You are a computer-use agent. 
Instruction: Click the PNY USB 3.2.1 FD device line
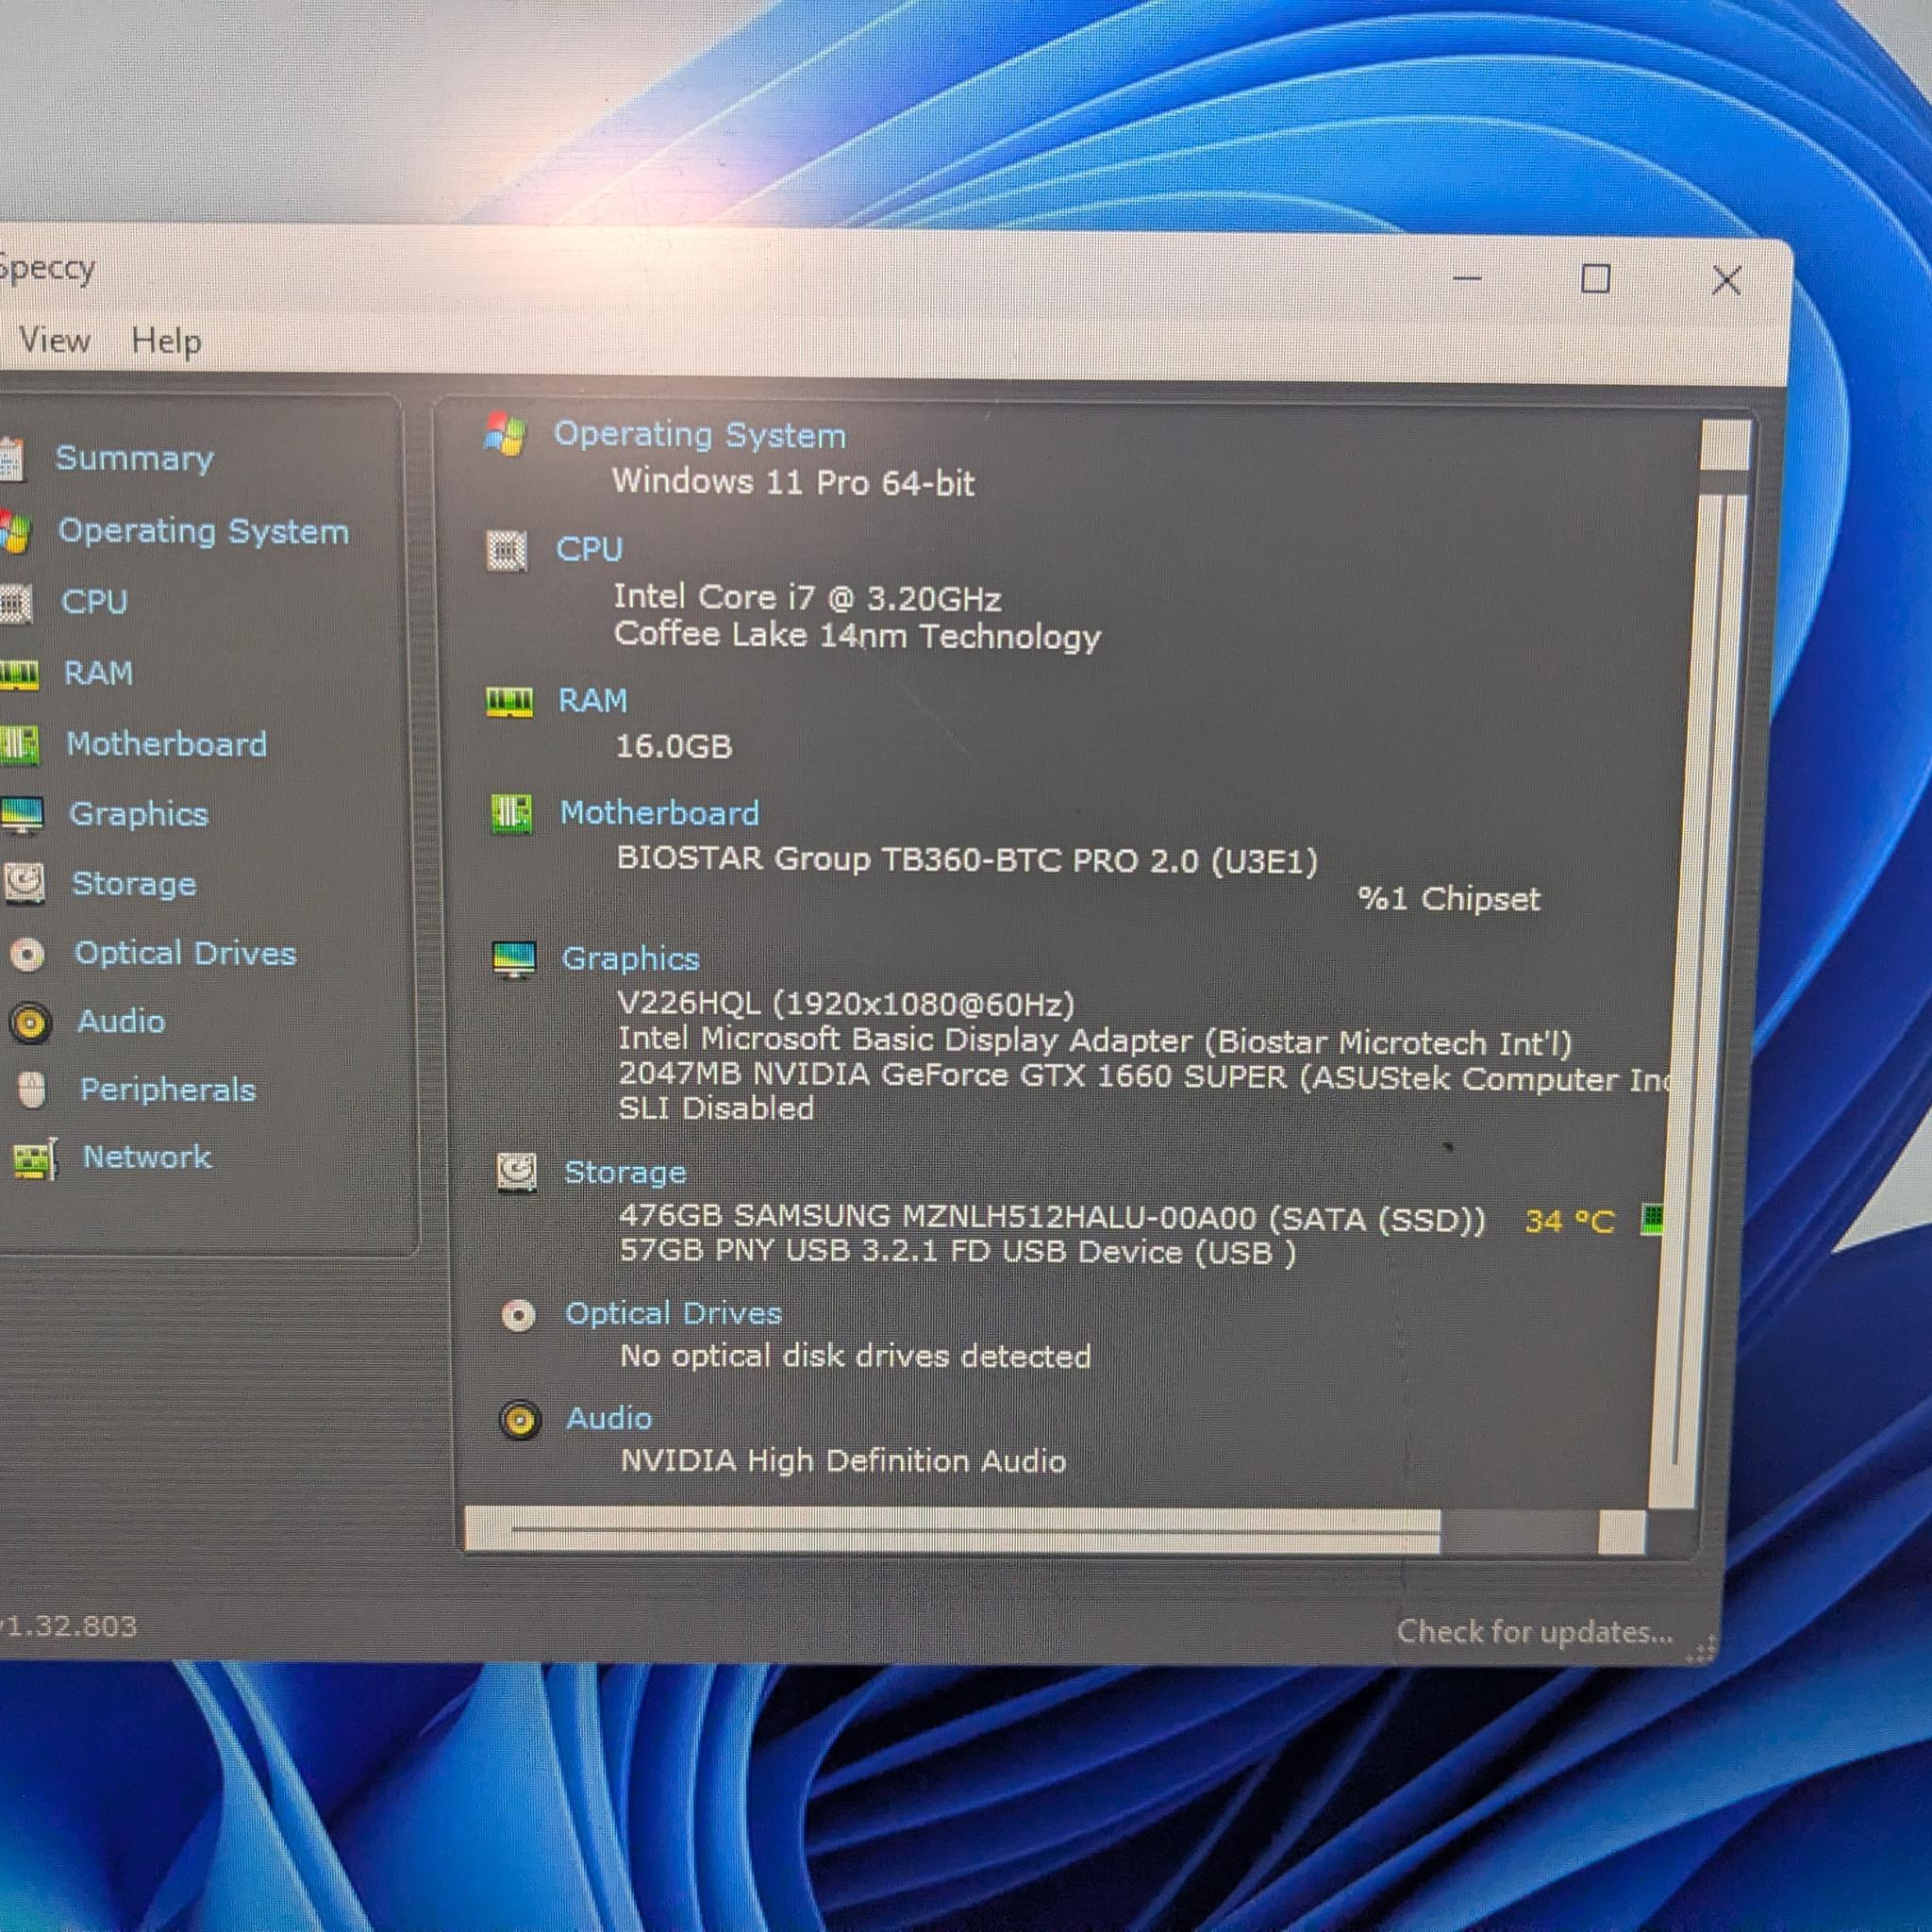(x=957, y=1252)
